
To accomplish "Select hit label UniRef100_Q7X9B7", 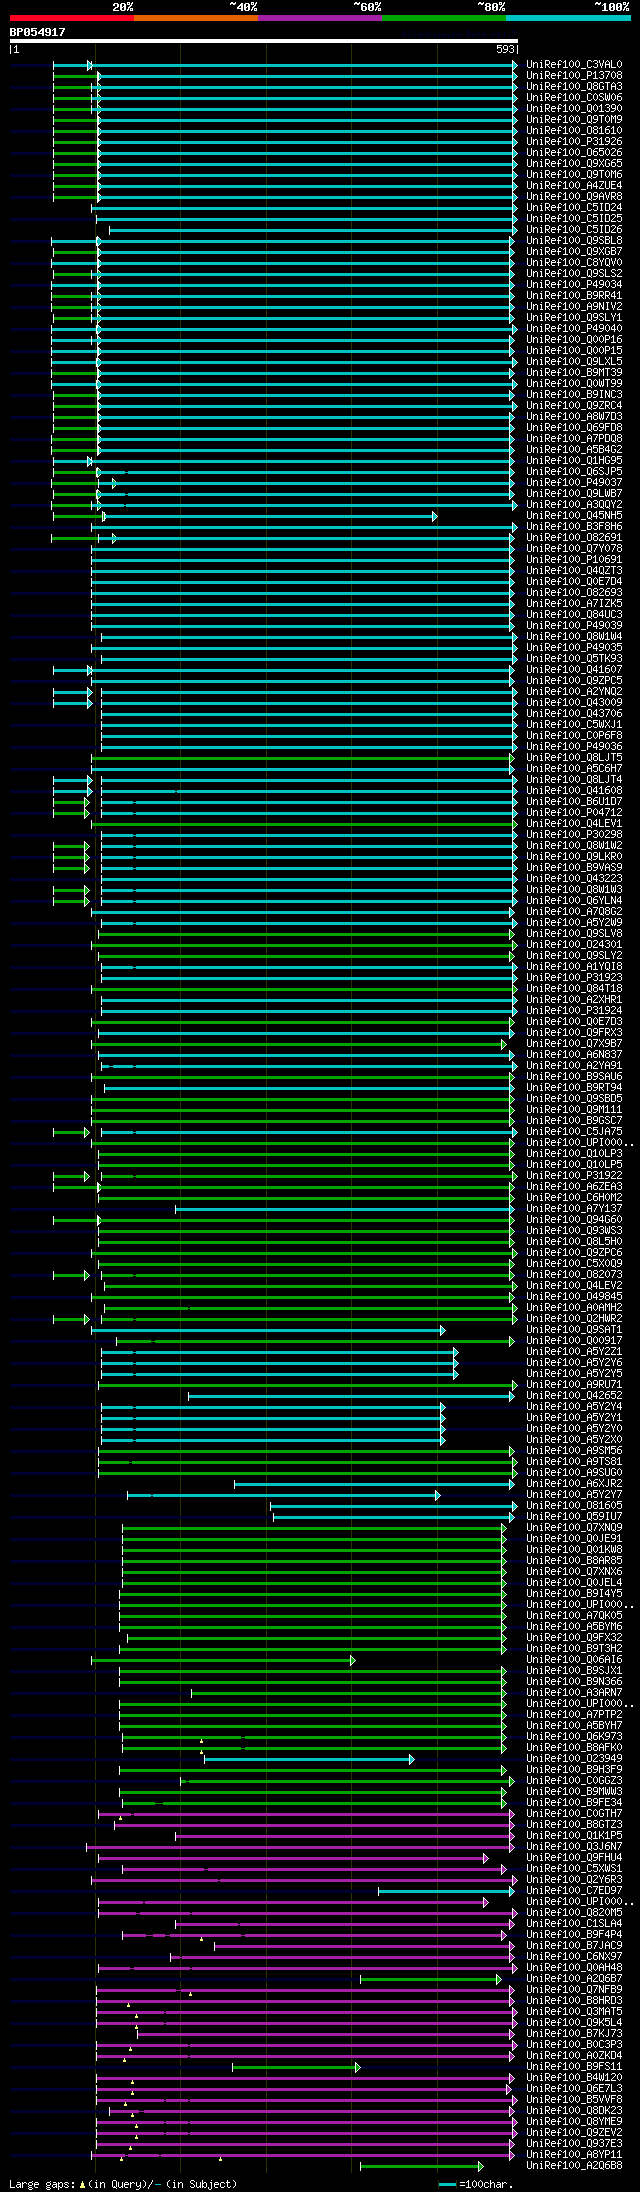I will tap(574, 1044).
